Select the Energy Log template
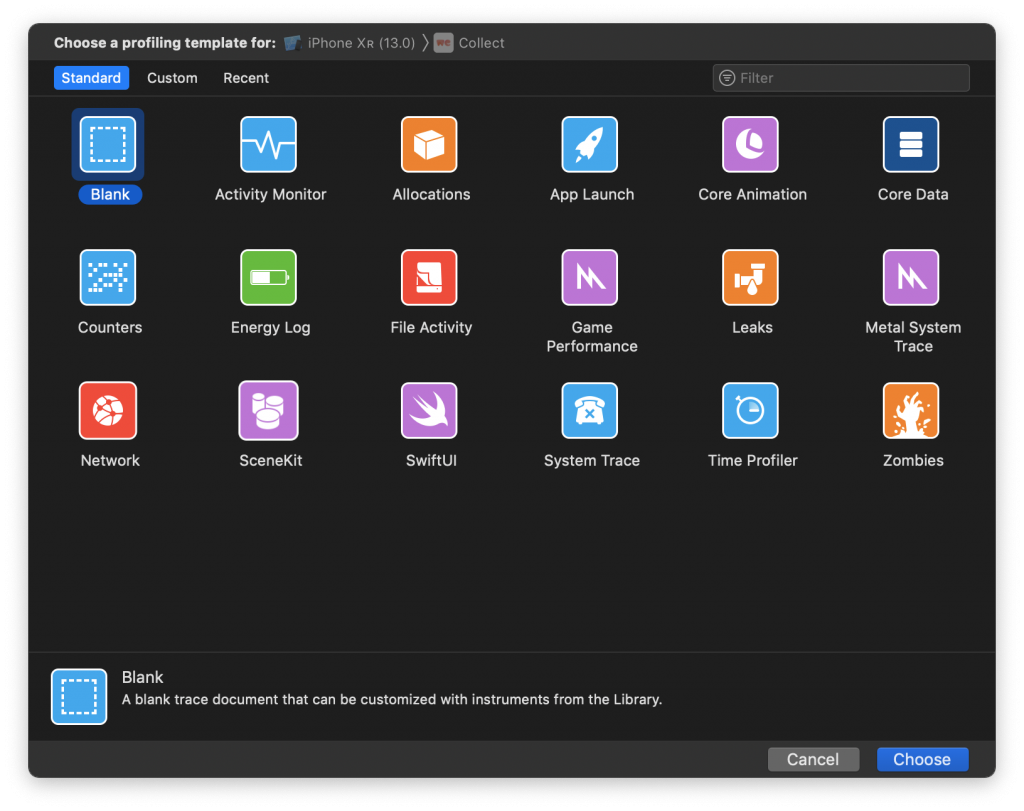 (x=270, y=277)
